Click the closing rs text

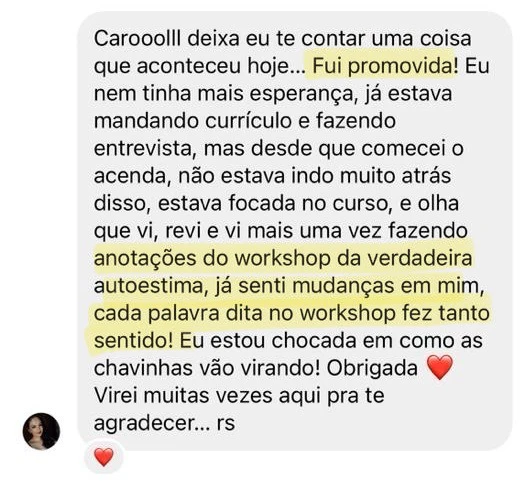(225, 424)
